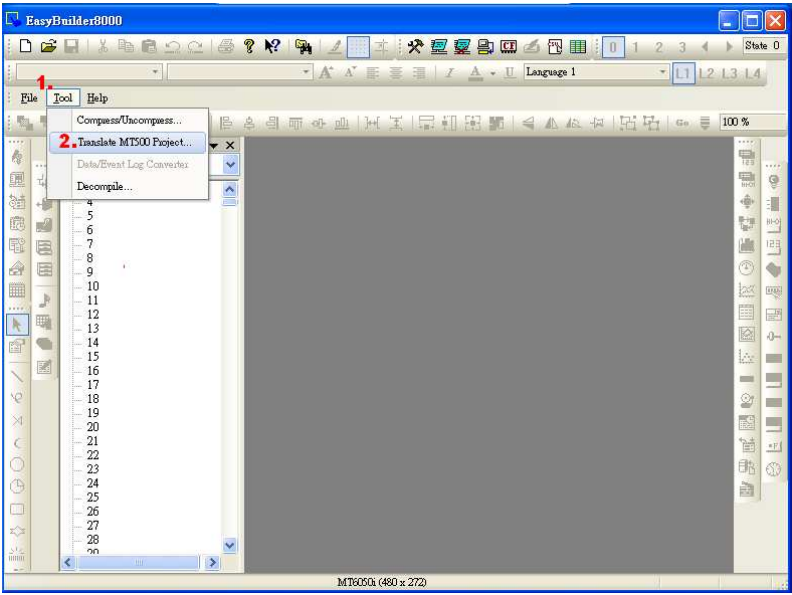Click the green table library icon
This screenshot has width=792, height=595.
pyautogui.click(x=578, y=46)
